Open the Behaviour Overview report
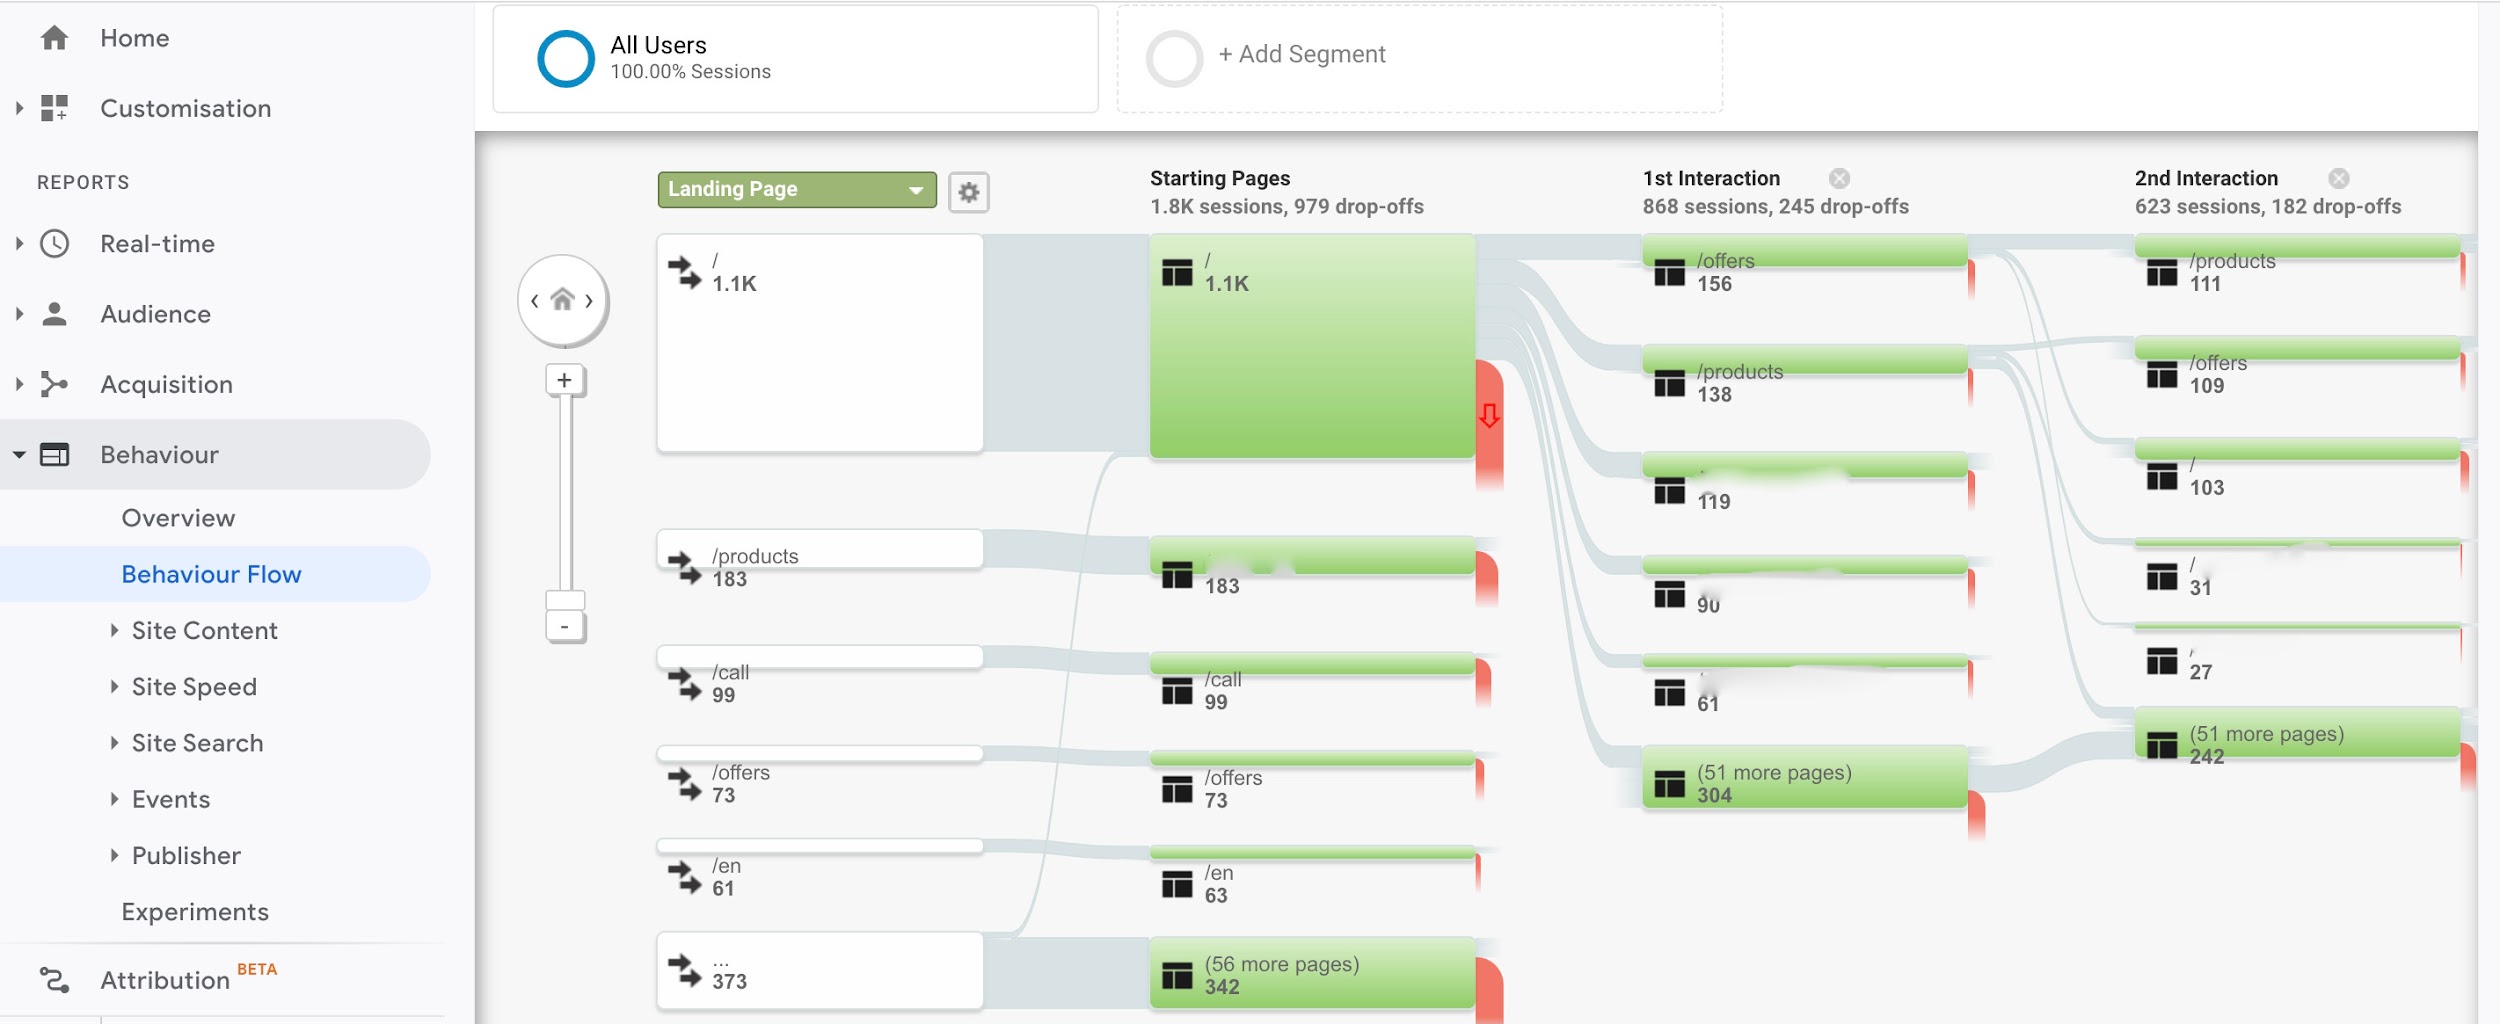Image resolution: width=2500 pixels, height=1024 pixels. pos(178,518)
